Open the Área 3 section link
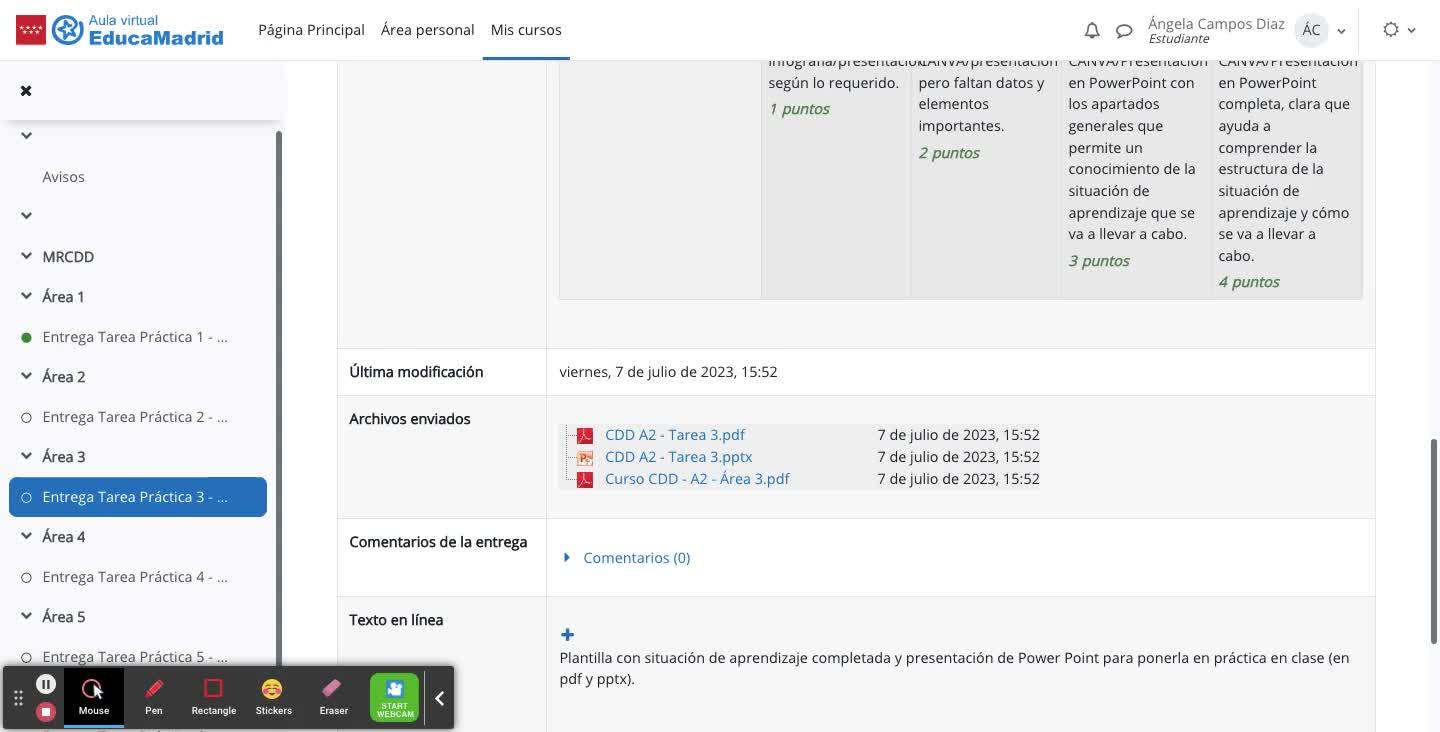 pyautogui.click(x=63, y=457)
